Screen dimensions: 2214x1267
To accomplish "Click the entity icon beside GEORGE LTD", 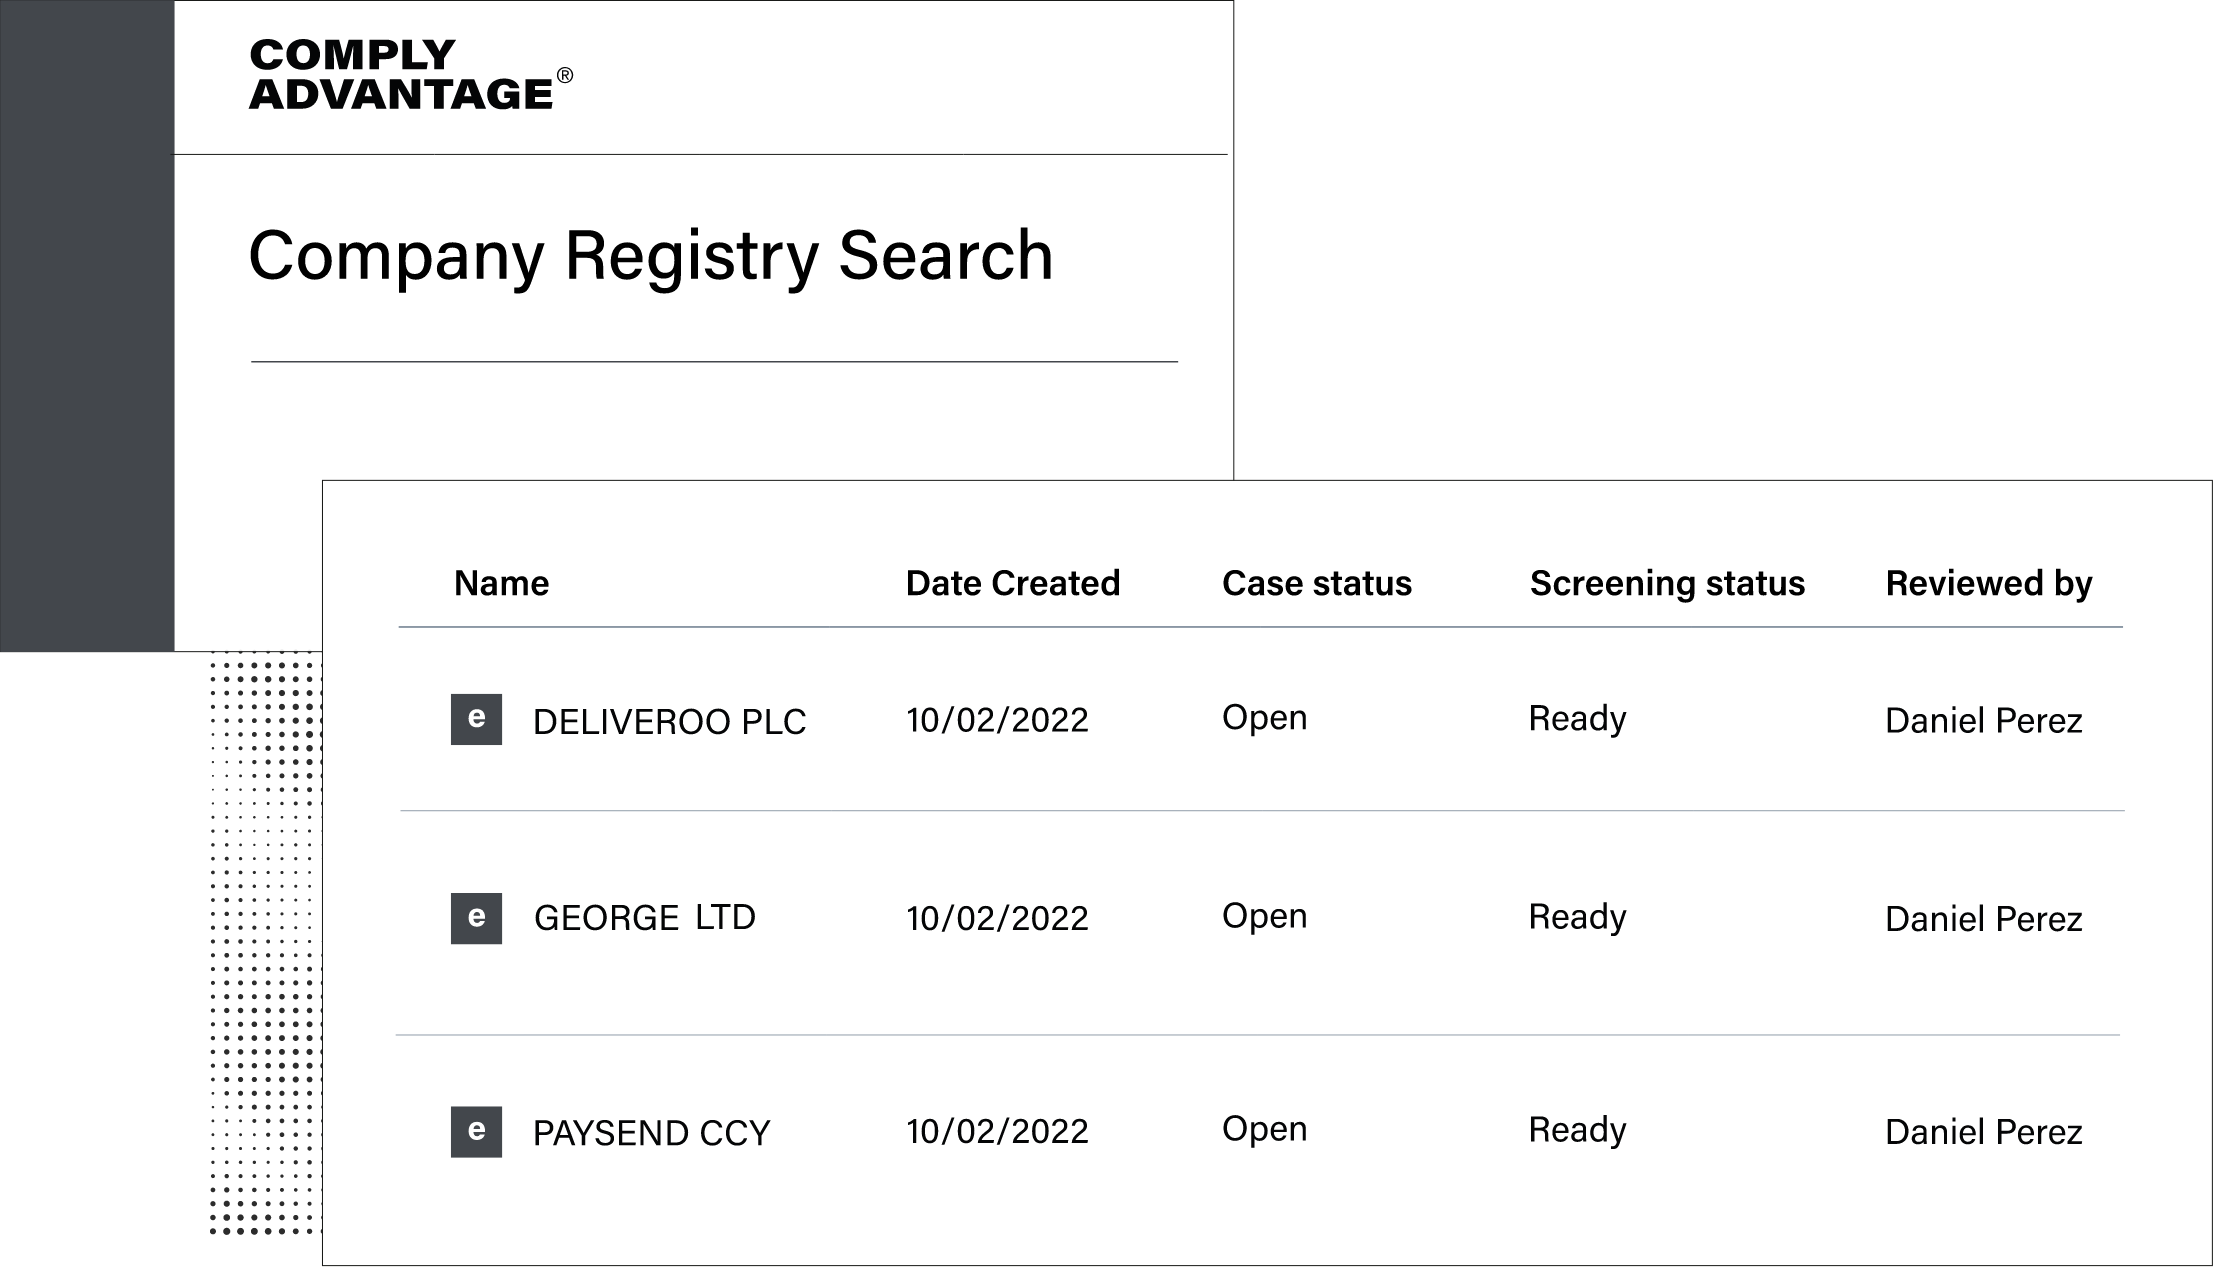I will pyautogui.click(x=476, y=918).
